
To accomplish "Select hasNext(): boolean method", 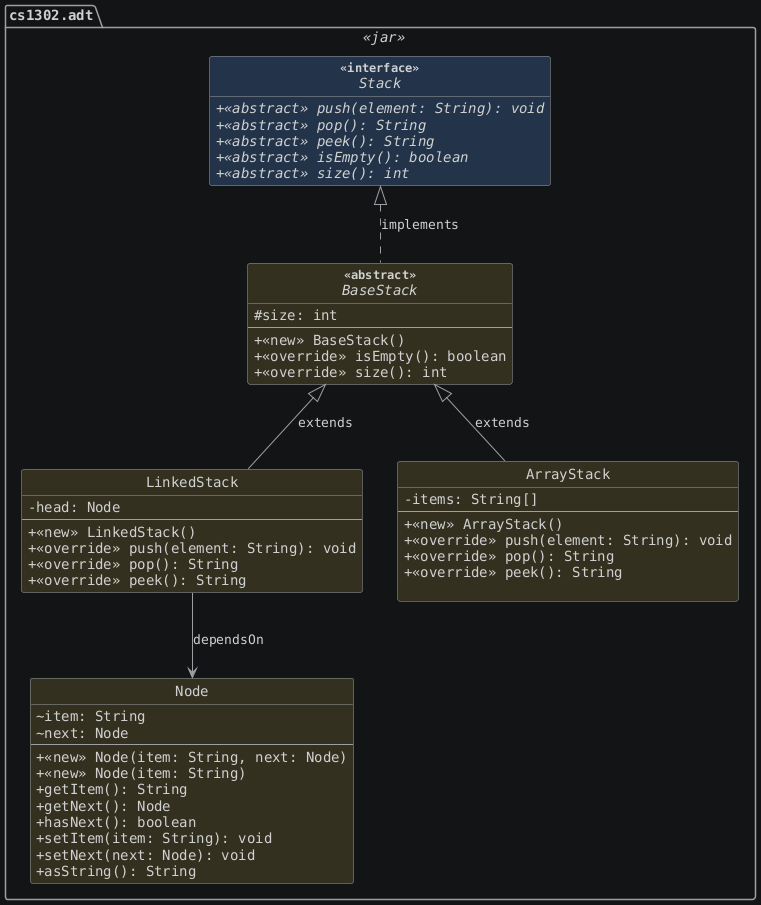I will pos(116,822).
